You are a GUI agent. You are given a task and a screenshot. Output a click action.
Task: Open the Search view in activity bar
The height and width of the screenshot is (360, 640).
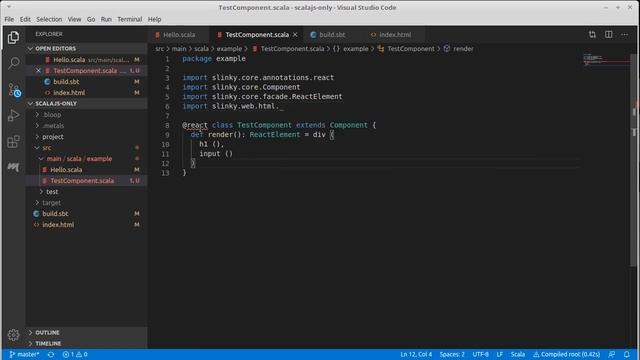pyautogui.click(x=13, y=63)
